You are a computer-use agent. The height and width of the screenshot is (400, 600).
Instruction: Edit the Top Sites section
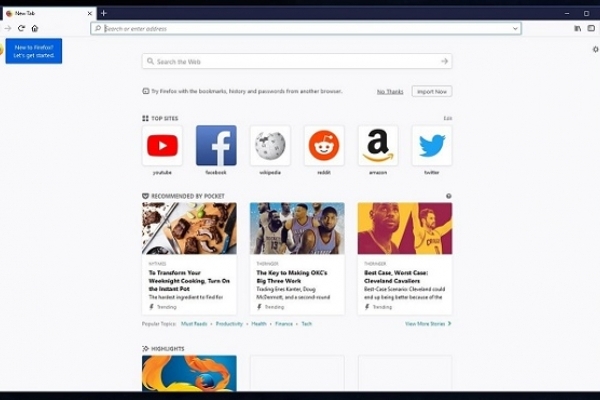click(x=448, y=118)
